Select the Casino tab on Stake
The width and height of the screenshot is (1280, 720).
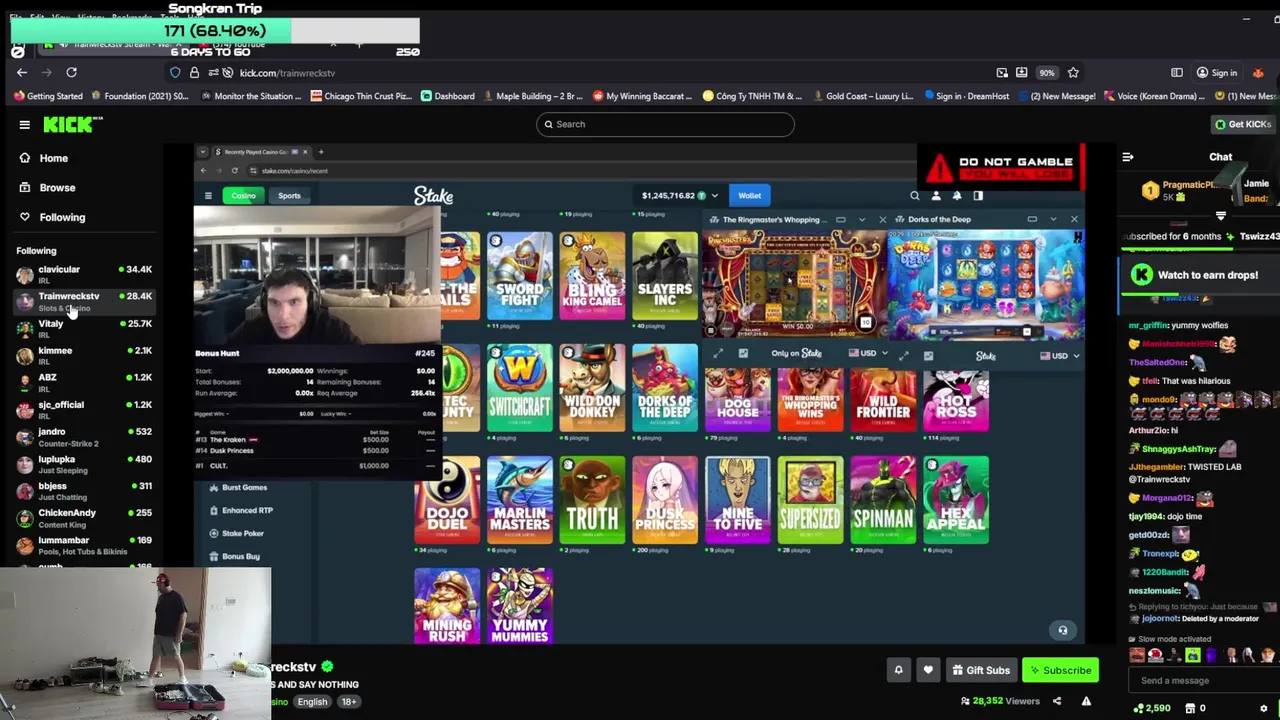click(244, 195)
